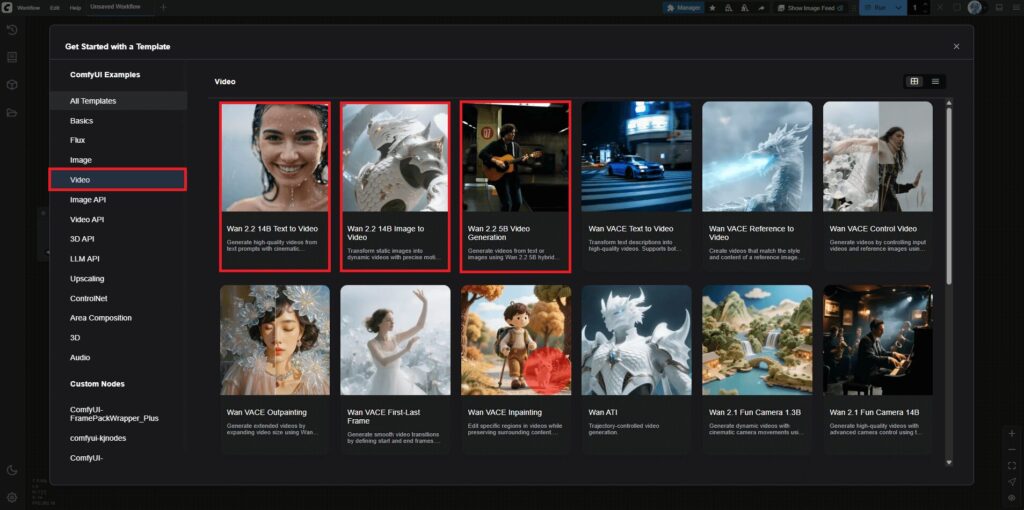Click the template list vertical scrollbar

(x=949, y=196)
